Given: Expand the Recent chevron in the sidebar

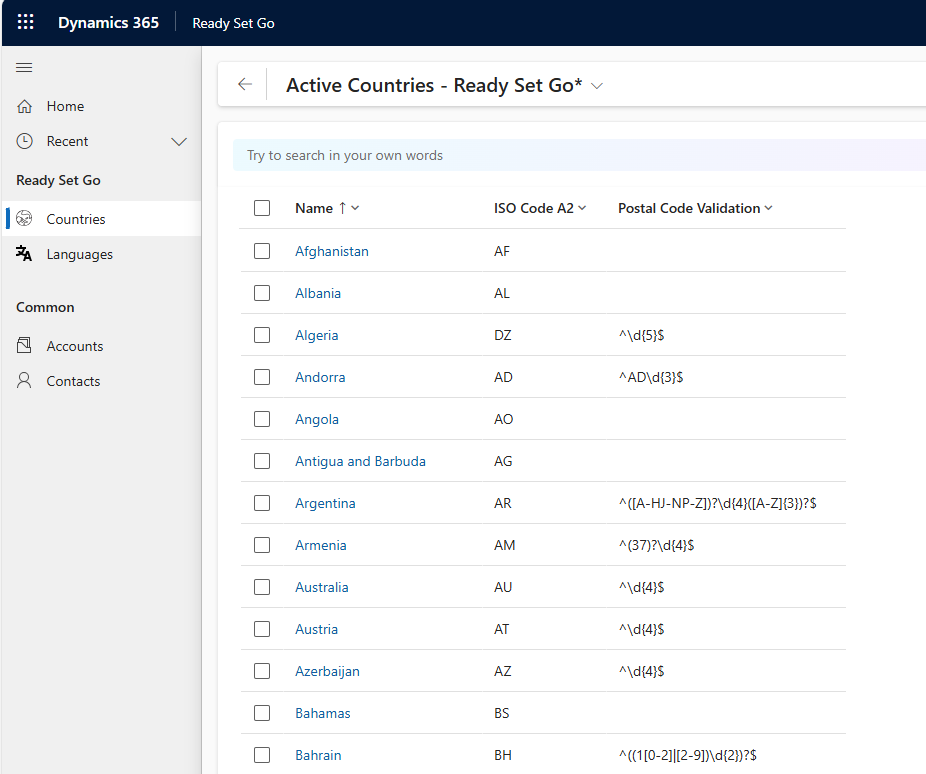Looking at the screenshot, I should coord(179,142).
